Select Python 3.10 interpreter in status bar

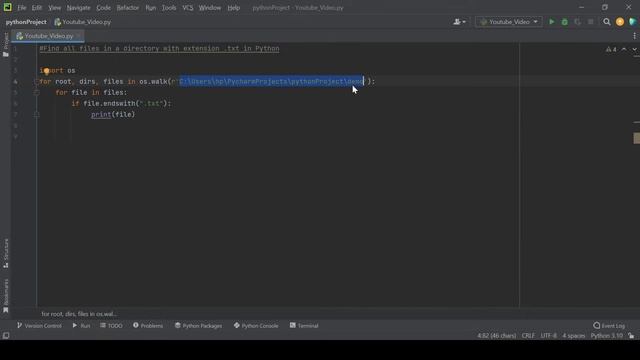coord(607,336)
